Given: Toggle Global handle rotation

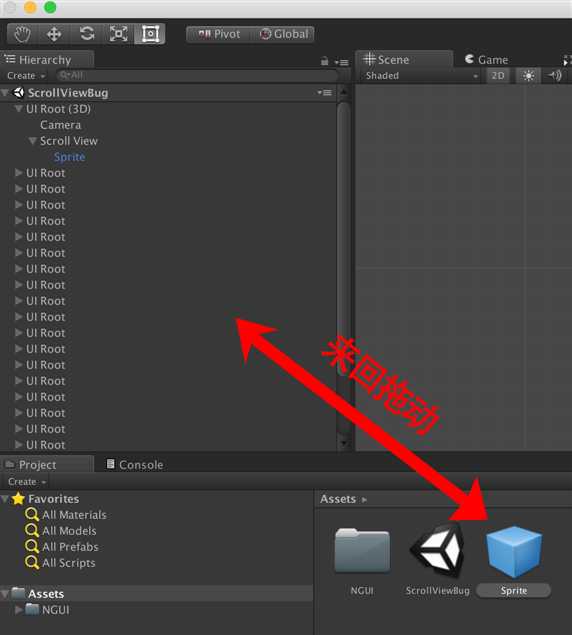Looking at the screenshot, I should coord(283,34).
